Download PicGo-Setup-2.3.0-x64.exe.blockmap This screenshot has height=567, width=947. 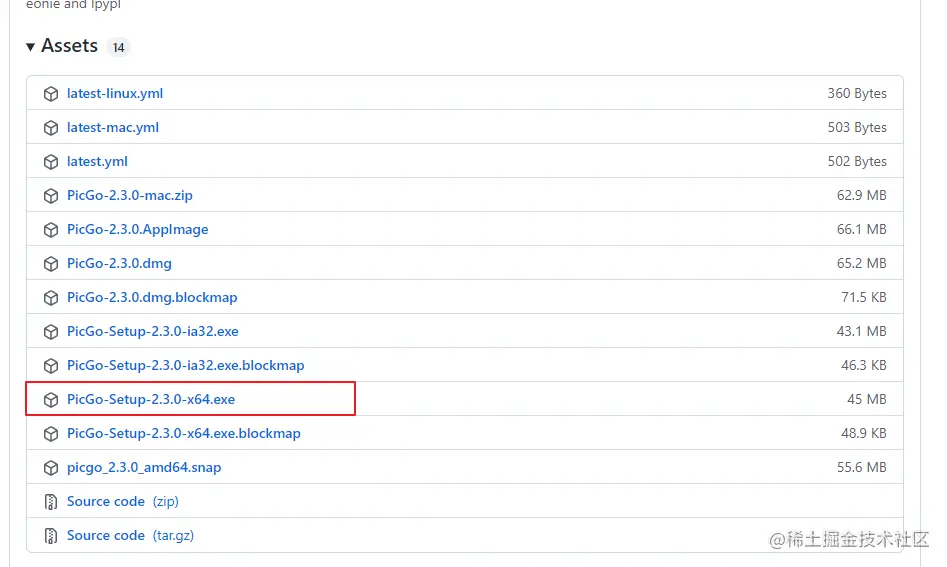184,433
